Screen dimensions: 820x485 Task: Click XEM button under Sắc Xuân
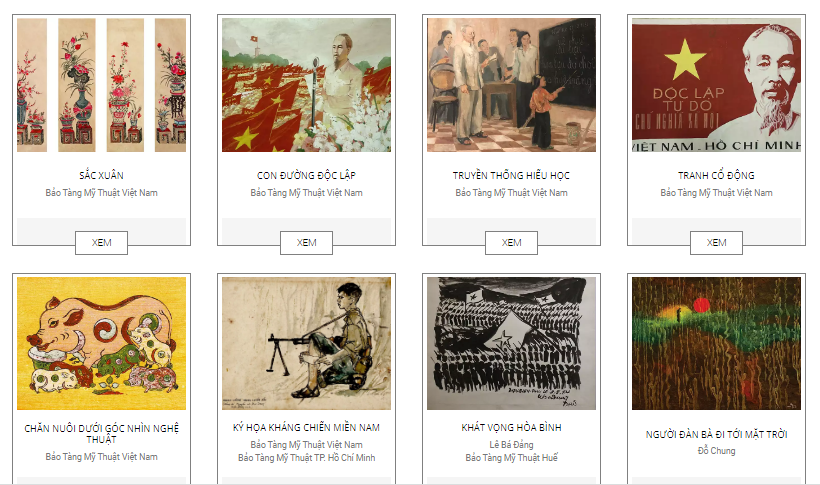tap(101, 243)
